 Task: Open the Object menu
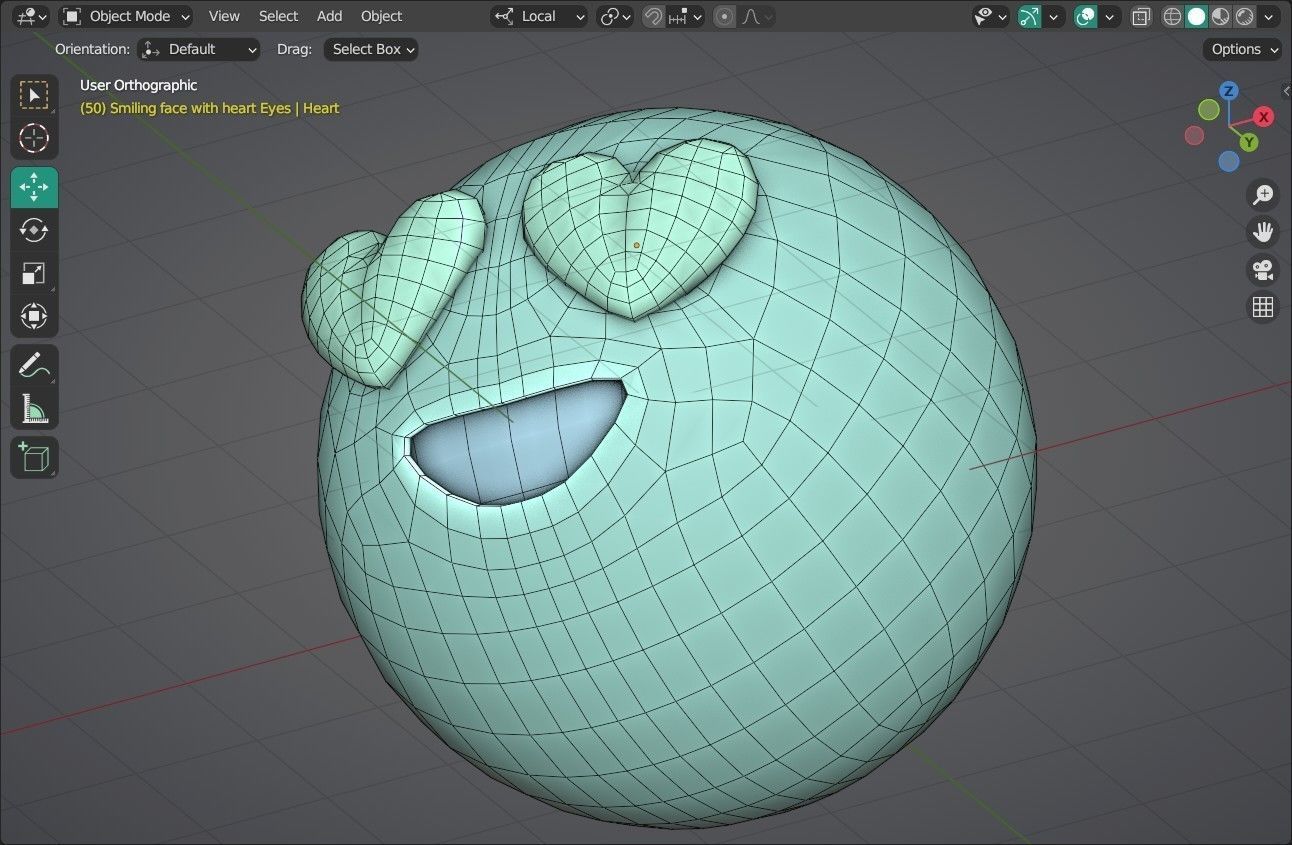pos(381,16)
